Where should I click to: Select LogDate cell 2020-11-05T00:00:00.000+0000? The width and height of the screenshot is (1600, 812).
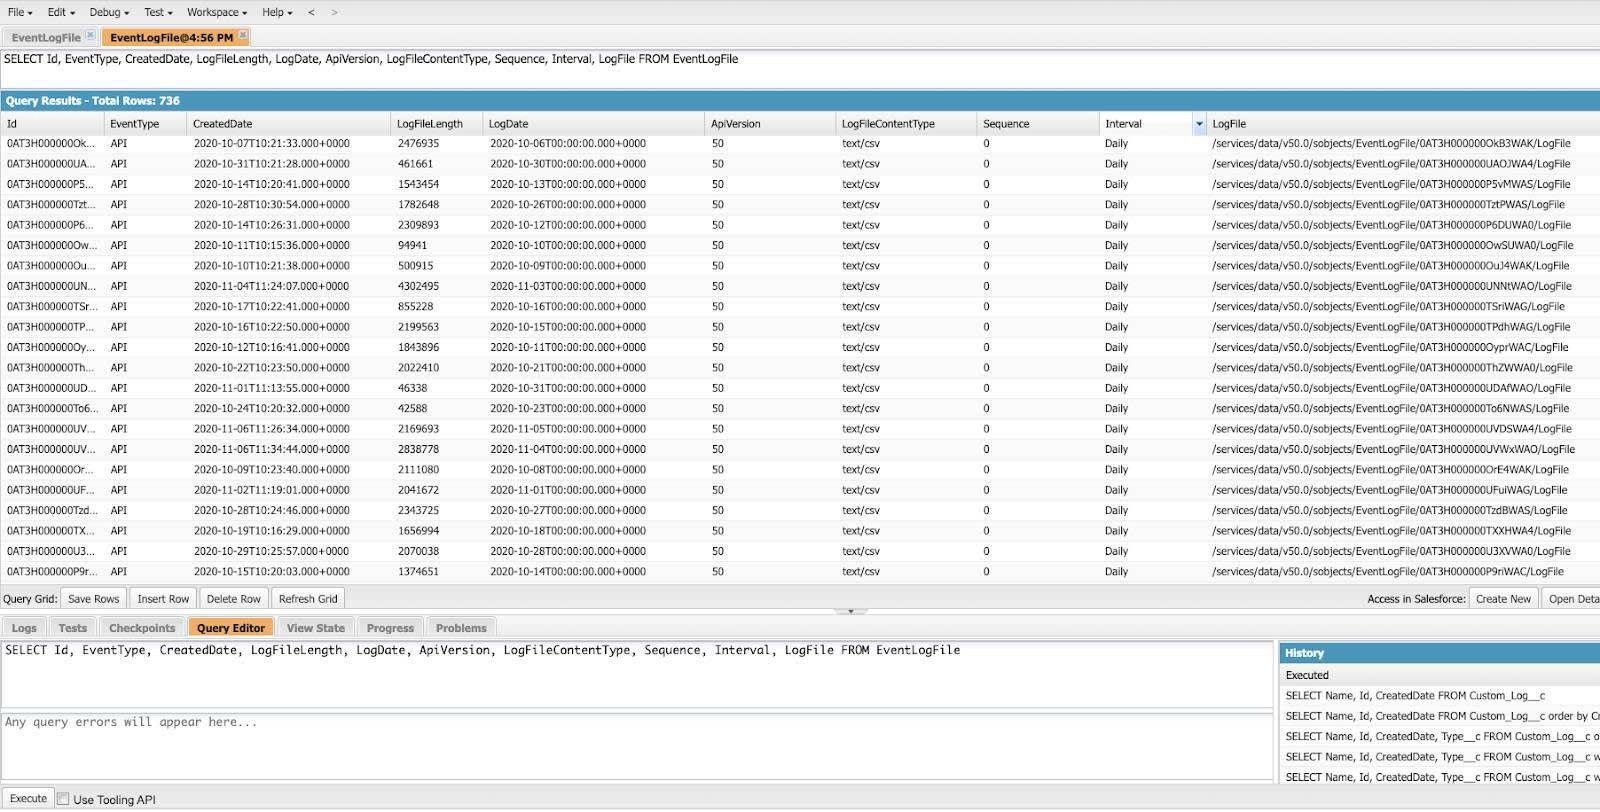[594, 429]
